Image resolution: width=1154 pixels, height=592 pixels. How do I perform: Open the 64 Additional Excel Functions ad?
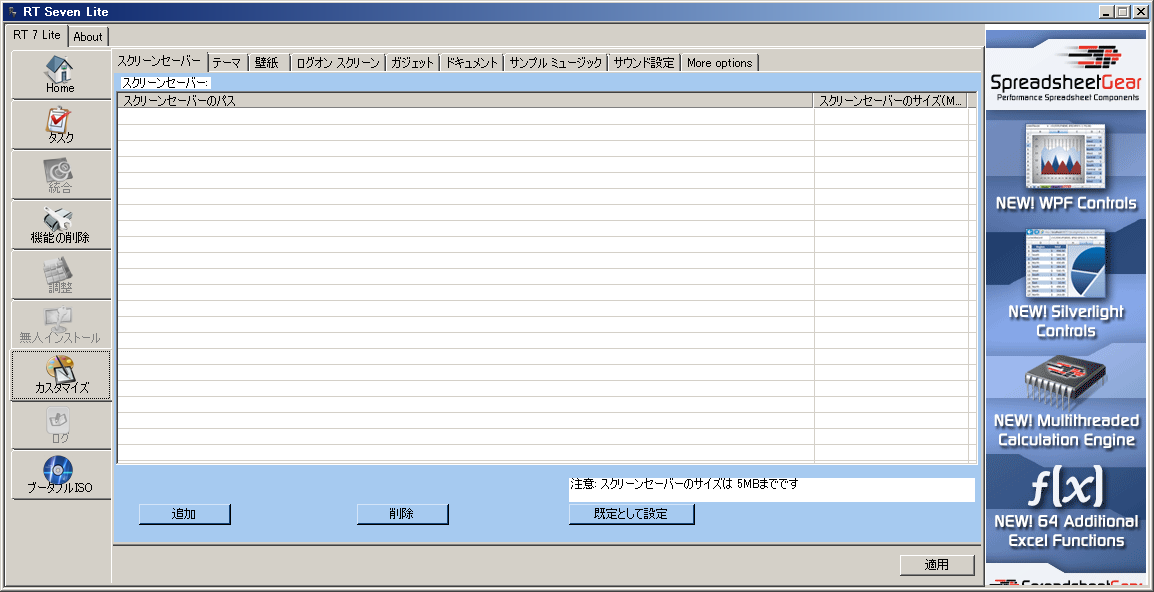[1066, 509]
